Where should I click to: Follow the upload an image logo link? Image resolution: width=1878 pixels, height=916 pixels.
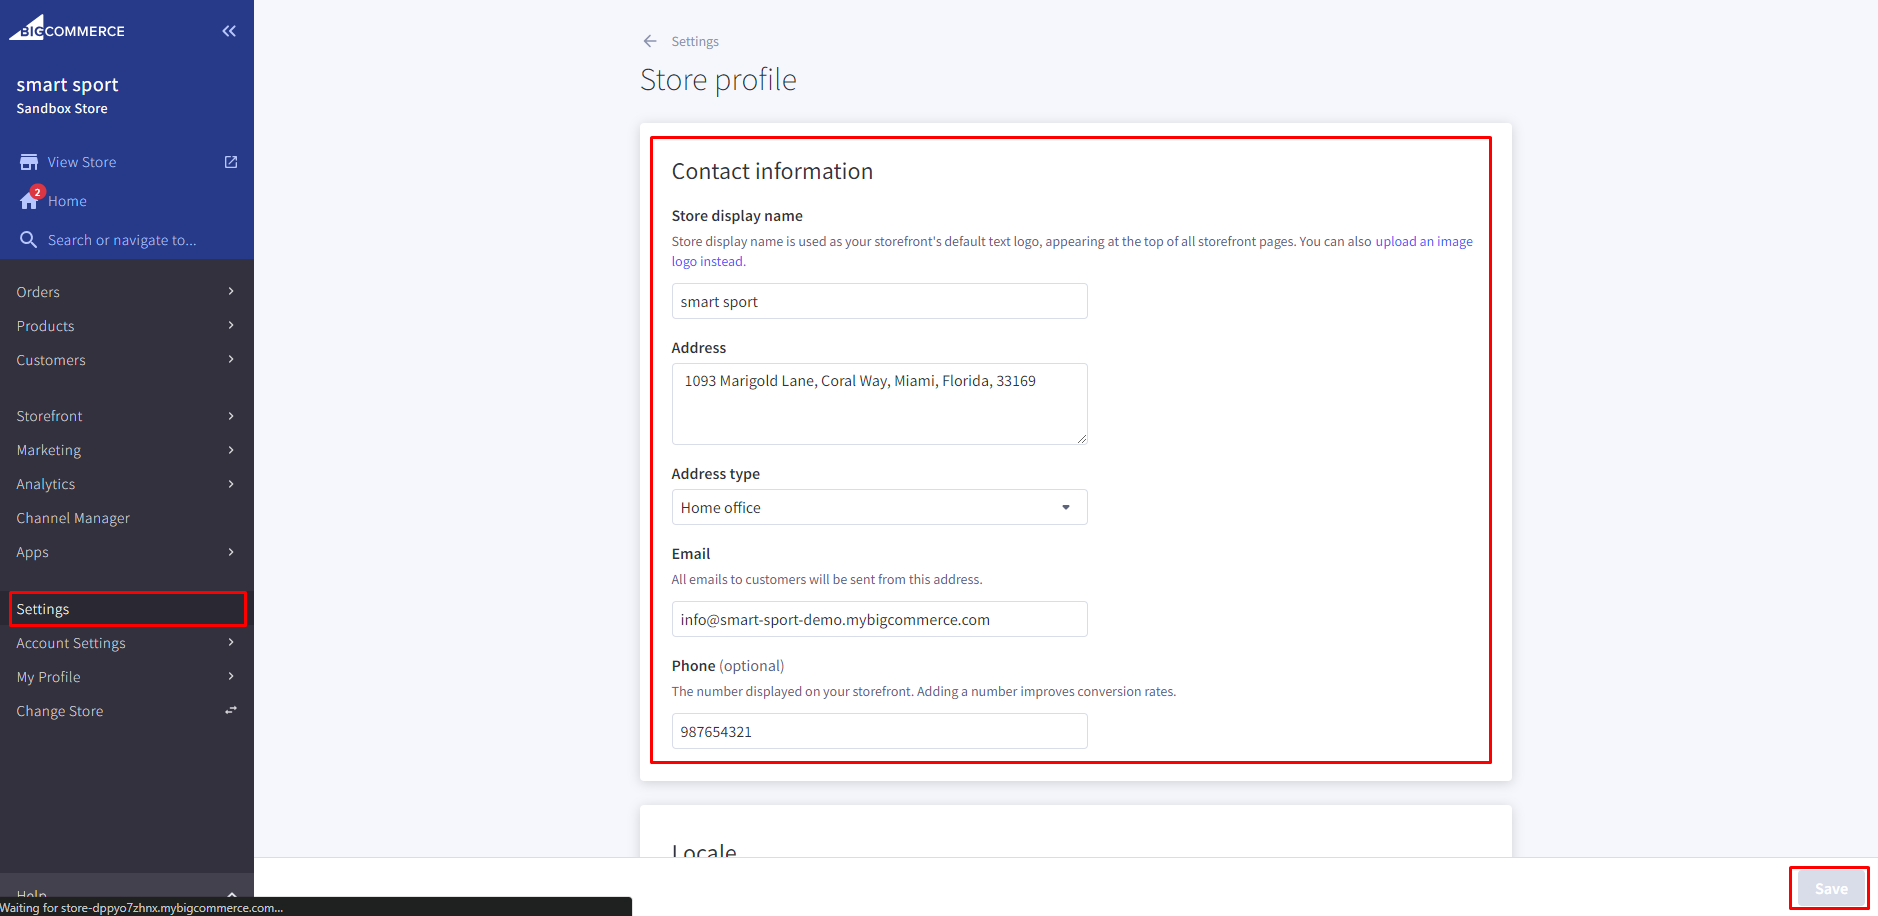[1423, 242]
